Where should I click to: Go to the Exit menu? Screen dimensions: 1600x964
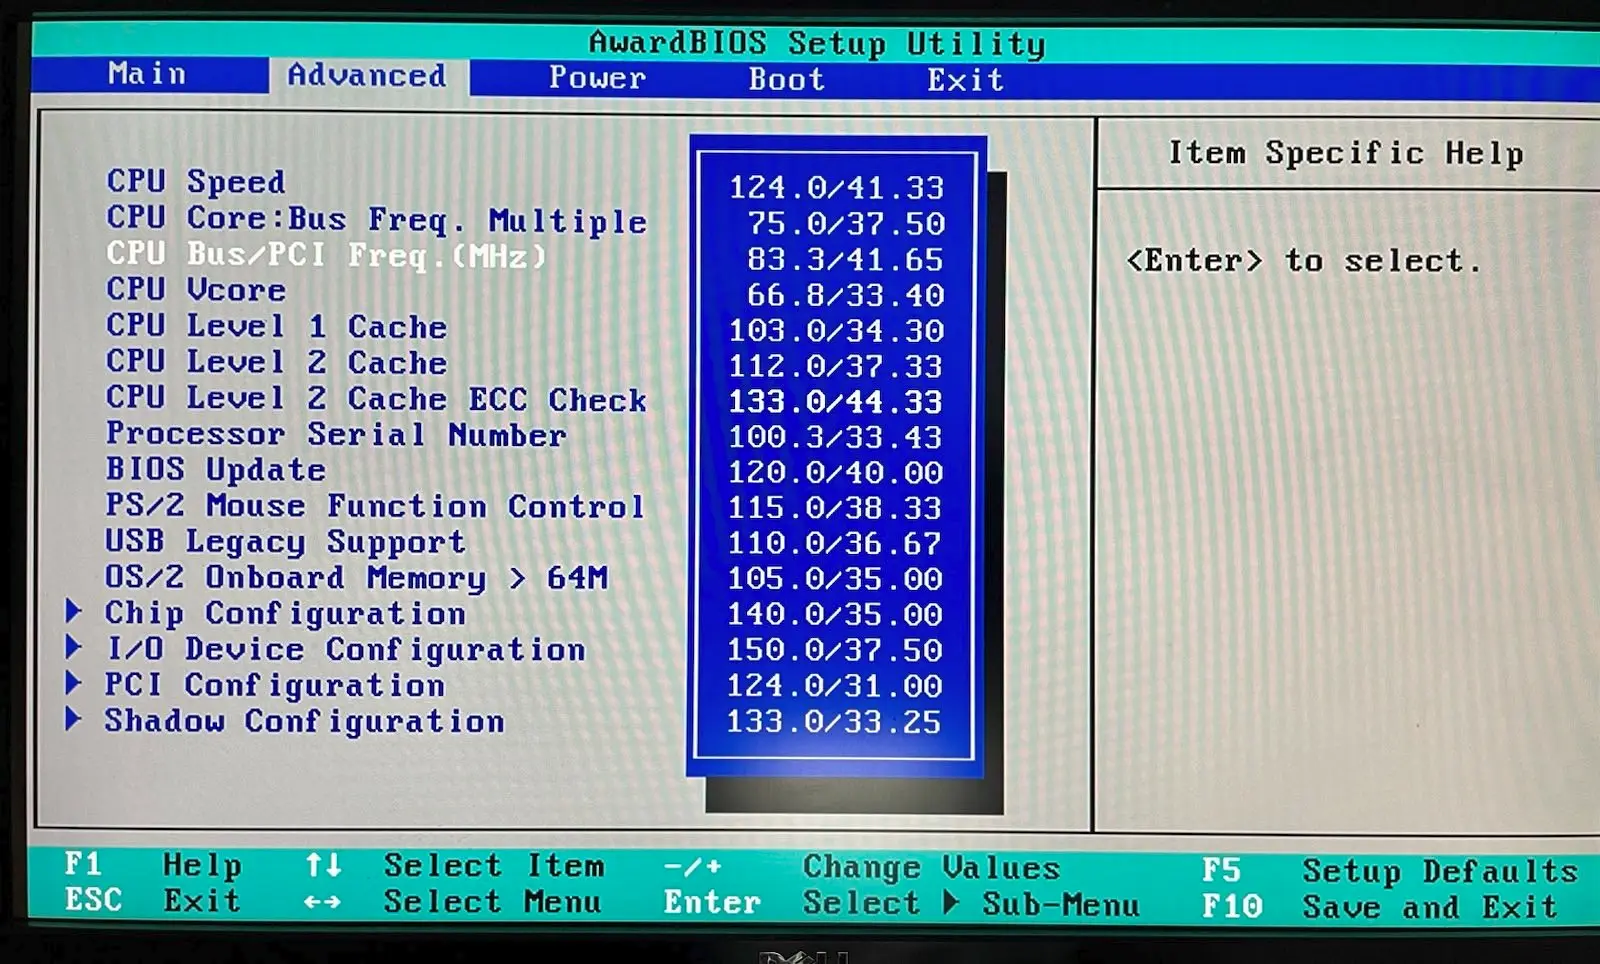click(x=965, y=80)
